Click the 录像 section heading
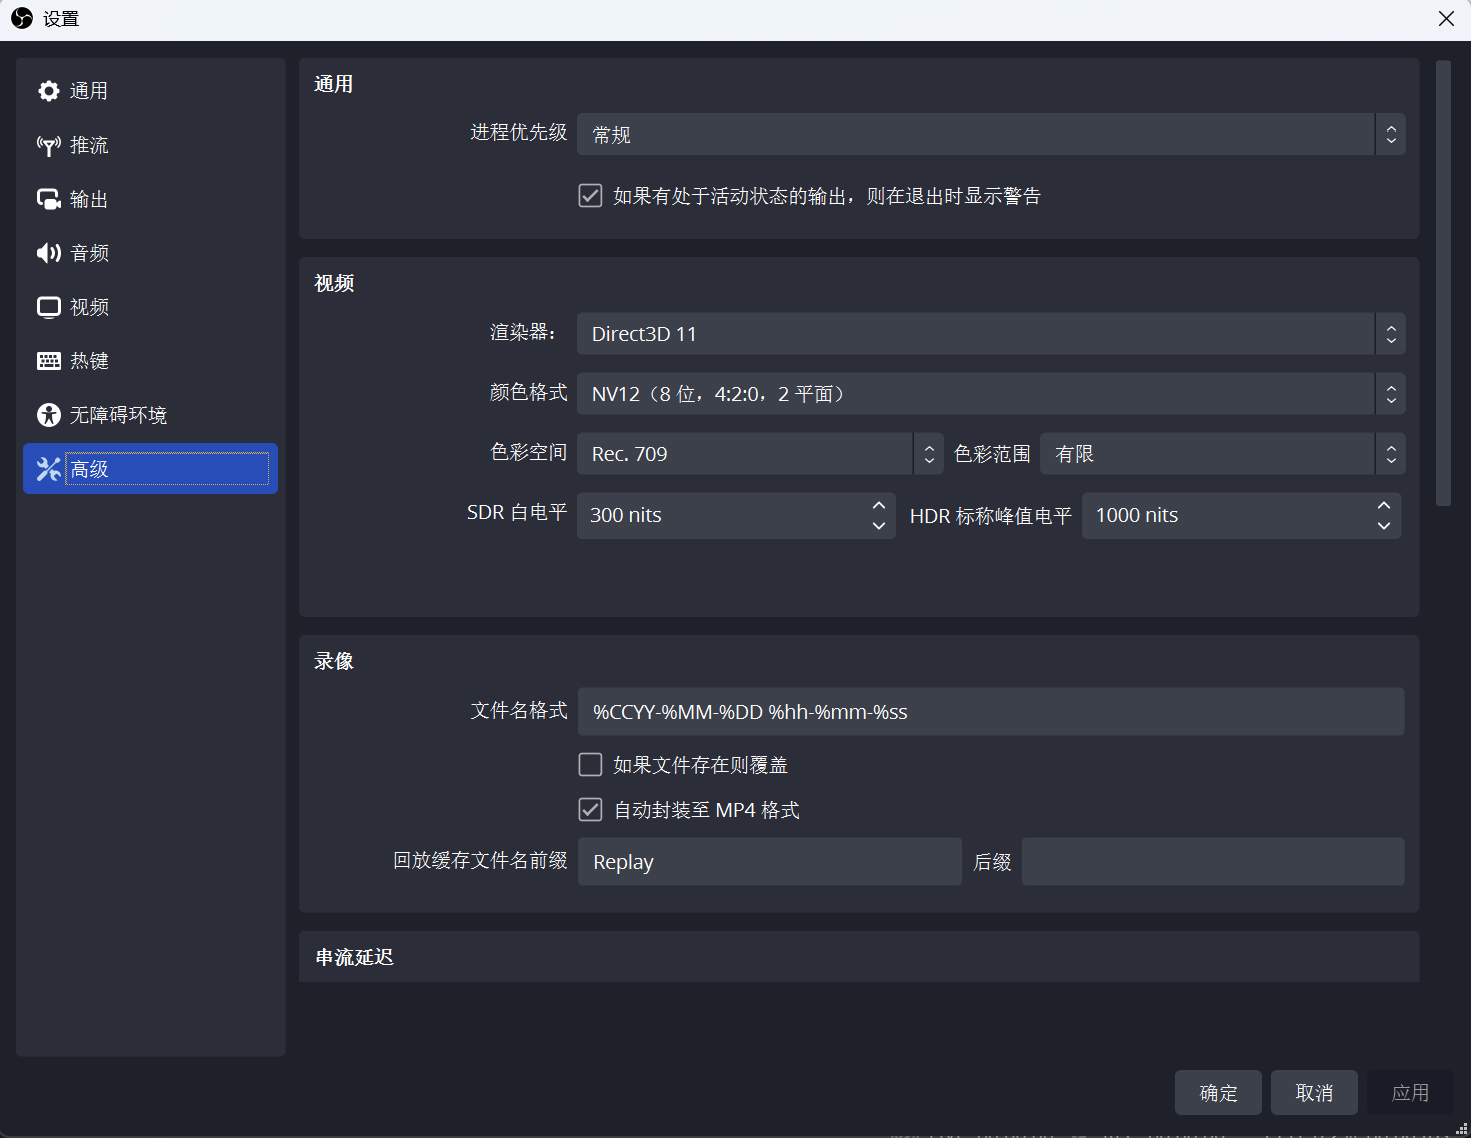Image resolution: width=1471 pixels, height=1138 pixels. tap(334, 661)
